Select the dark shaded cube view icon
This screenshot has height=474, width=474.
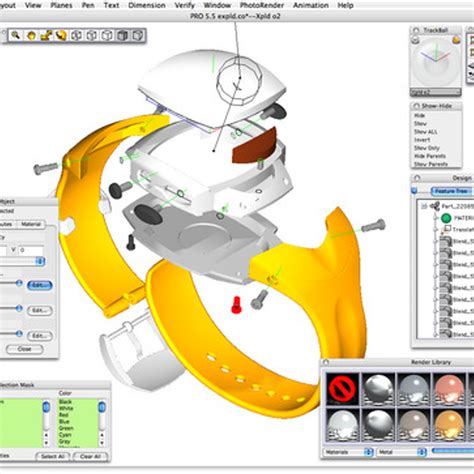pos(123,35)
